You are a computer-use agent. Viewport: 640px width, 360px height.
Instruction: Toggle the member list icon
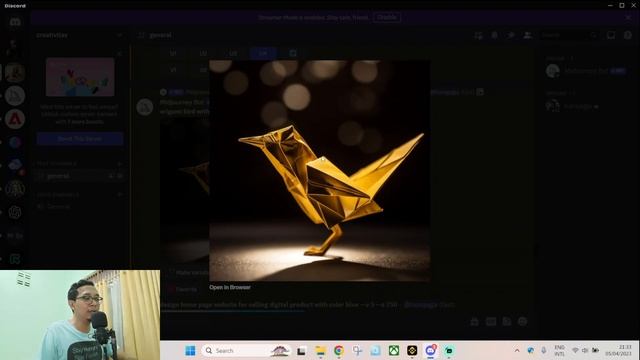[527, 36]
